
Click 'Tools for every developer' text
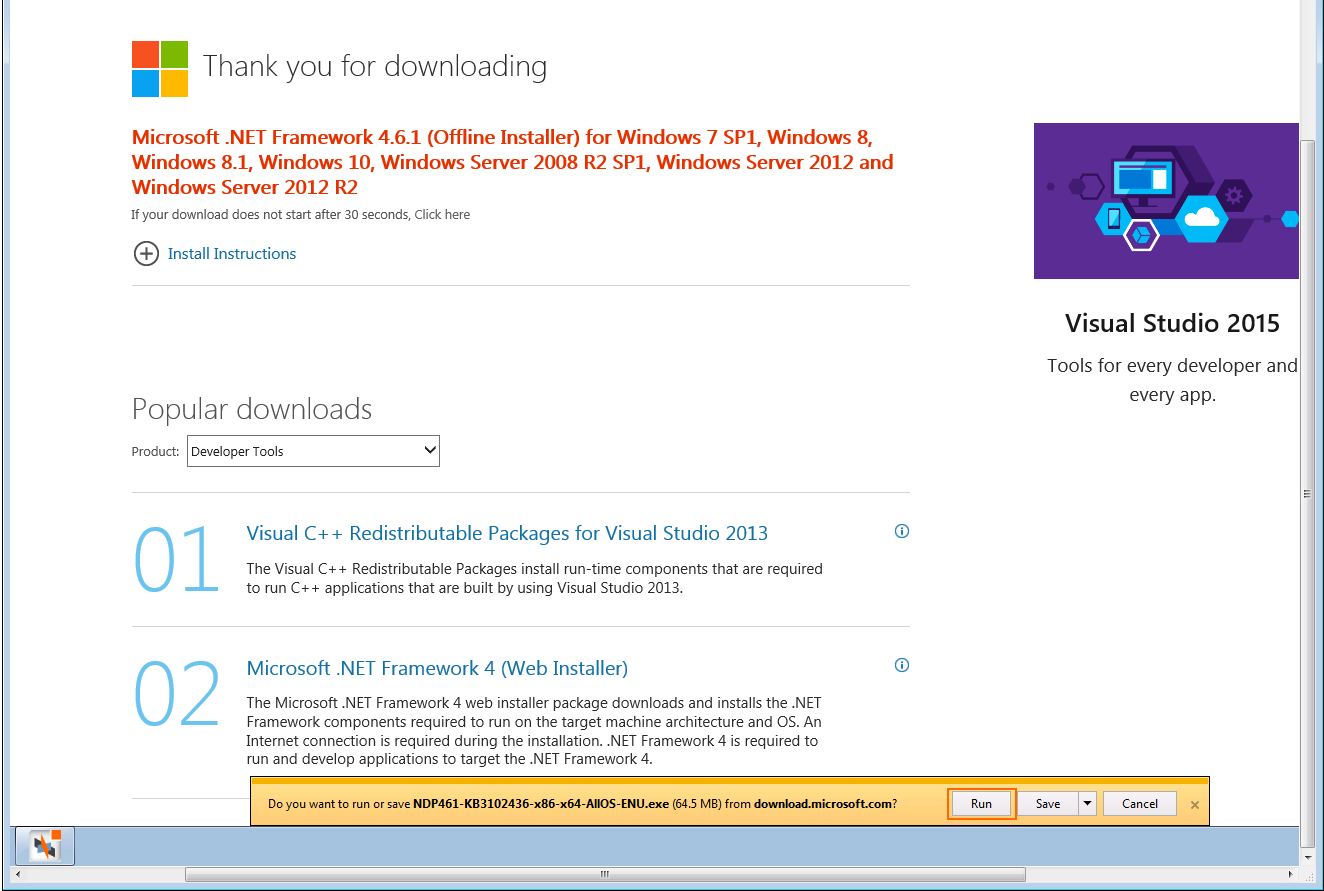[x=1172, y=380]
